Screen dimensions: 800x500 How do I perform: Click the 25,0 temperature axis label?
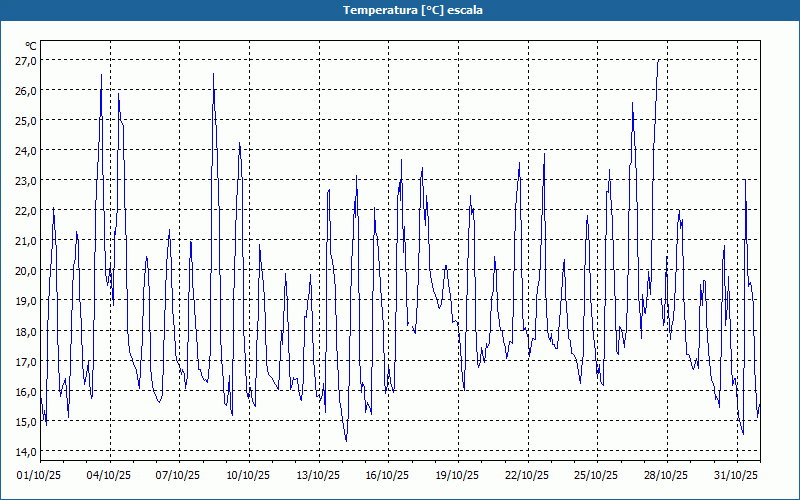26,121
